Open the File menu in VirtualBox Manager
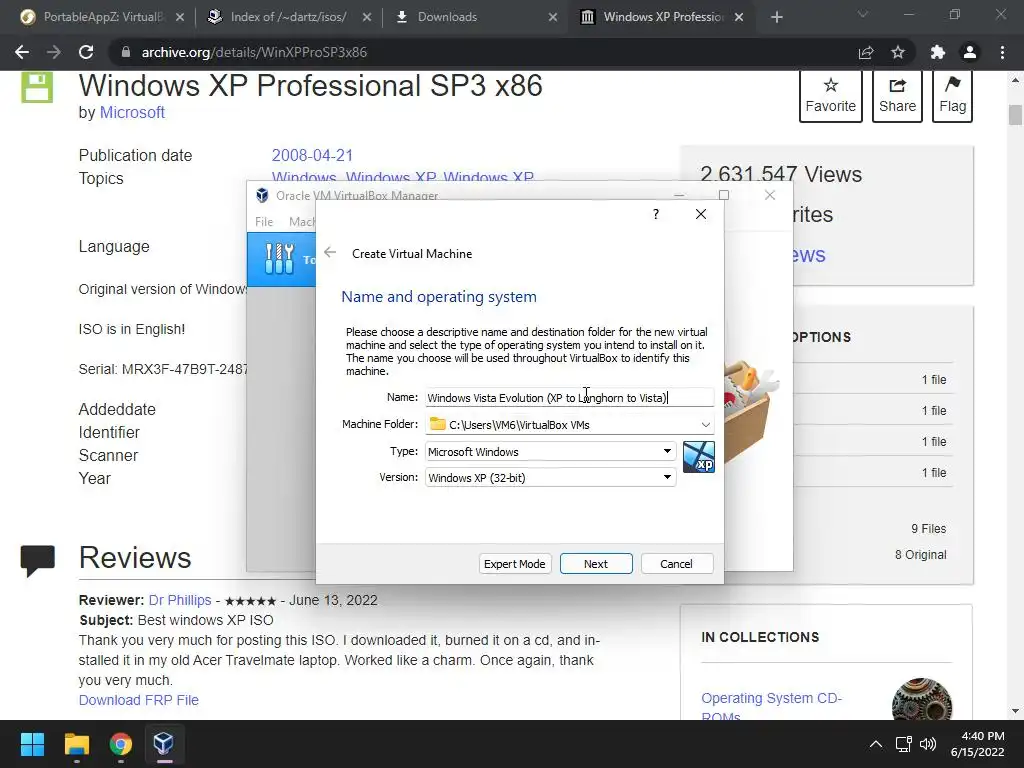1024x768 pixels. 264,222
